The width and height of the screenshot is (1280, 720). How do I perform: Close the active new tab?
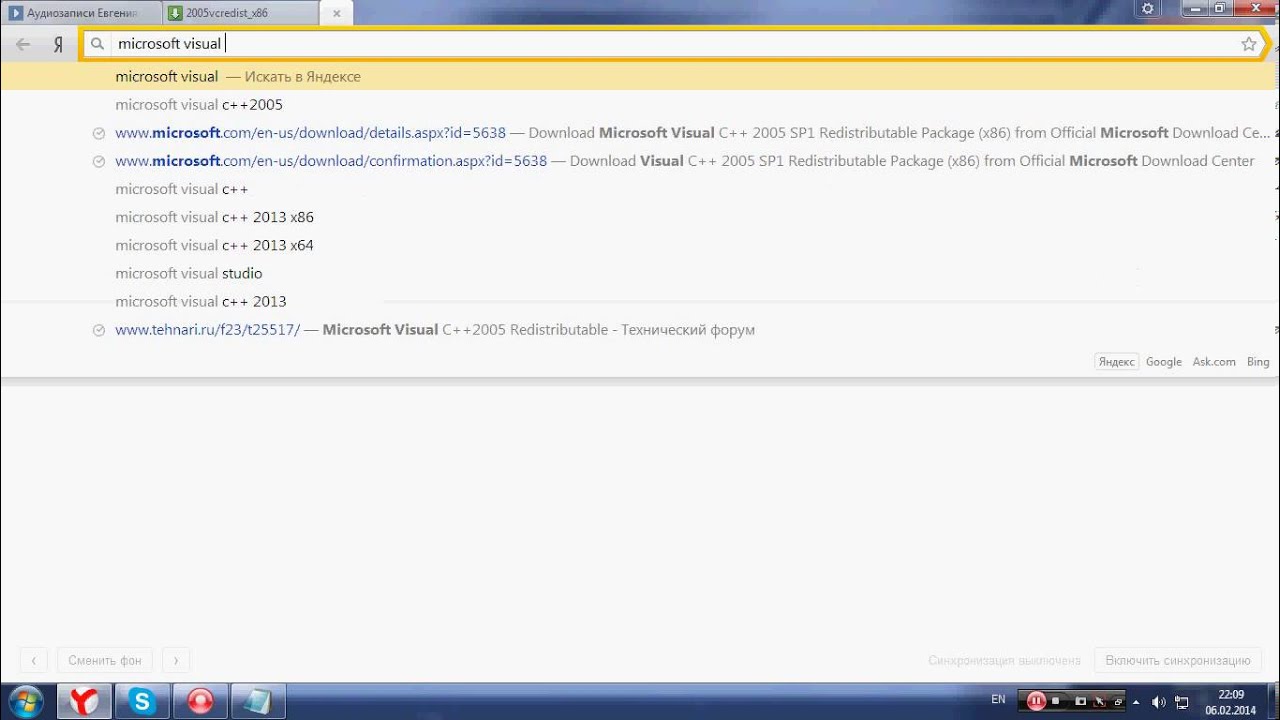[x=336, y=13]
